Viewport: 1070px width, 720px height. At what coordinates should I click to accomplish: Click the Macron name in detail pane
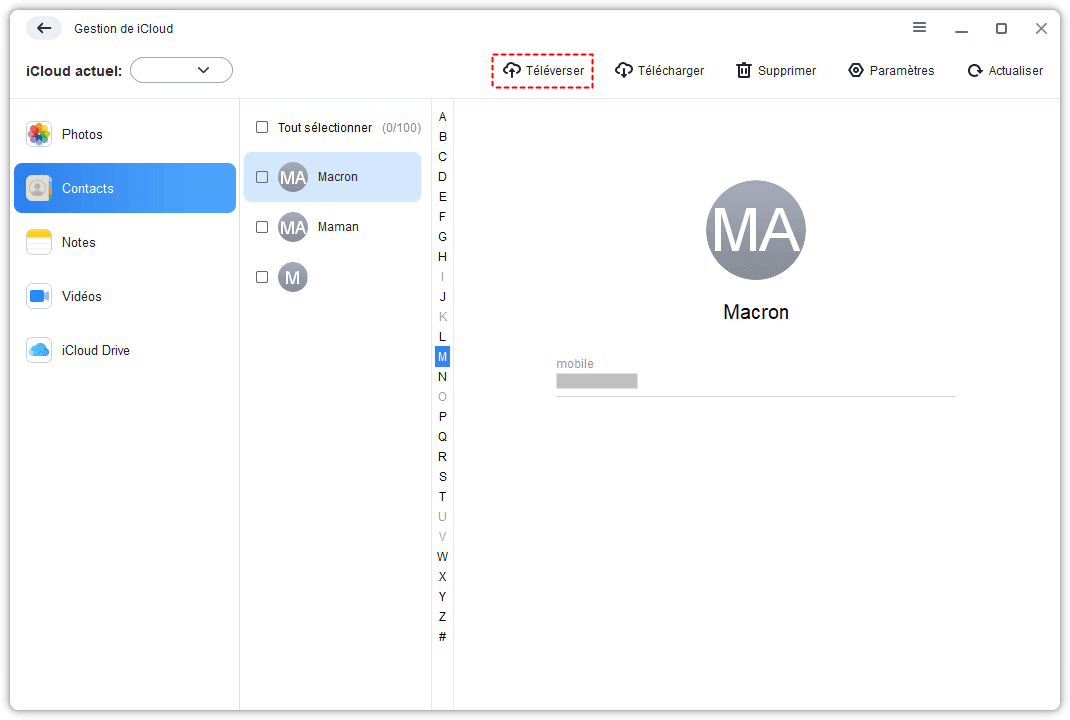coord(755,312)
